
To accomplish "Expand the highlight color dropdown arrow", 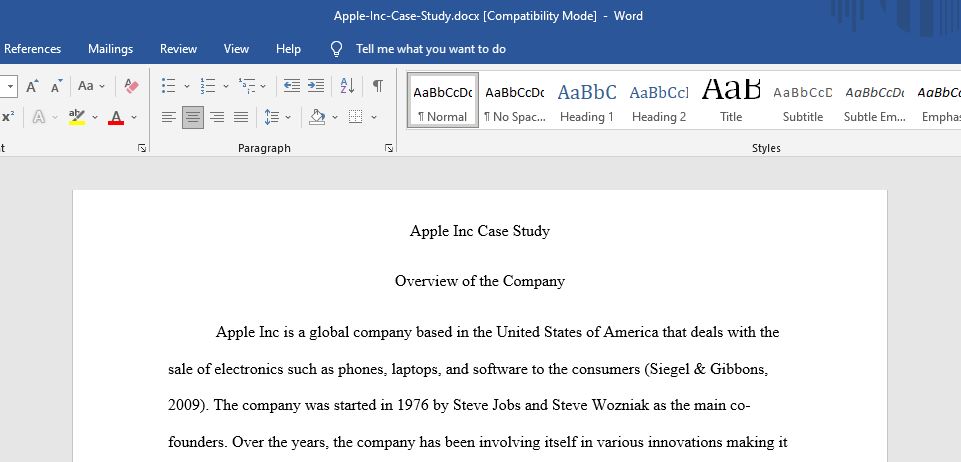I will pyautogui.click(x=94, y=117).
